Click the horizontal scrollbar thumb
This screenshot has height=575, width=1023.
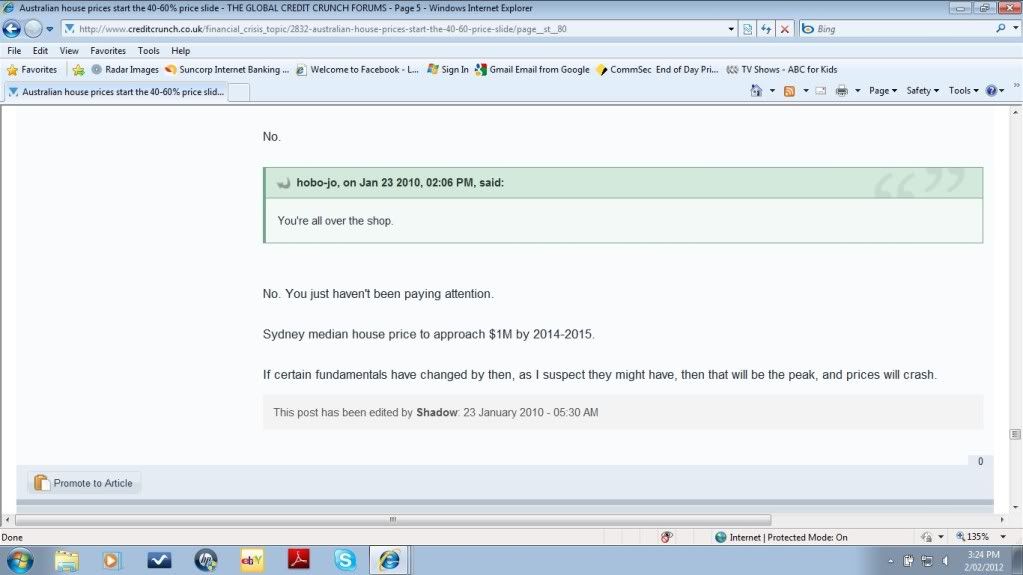click(392, 520)
